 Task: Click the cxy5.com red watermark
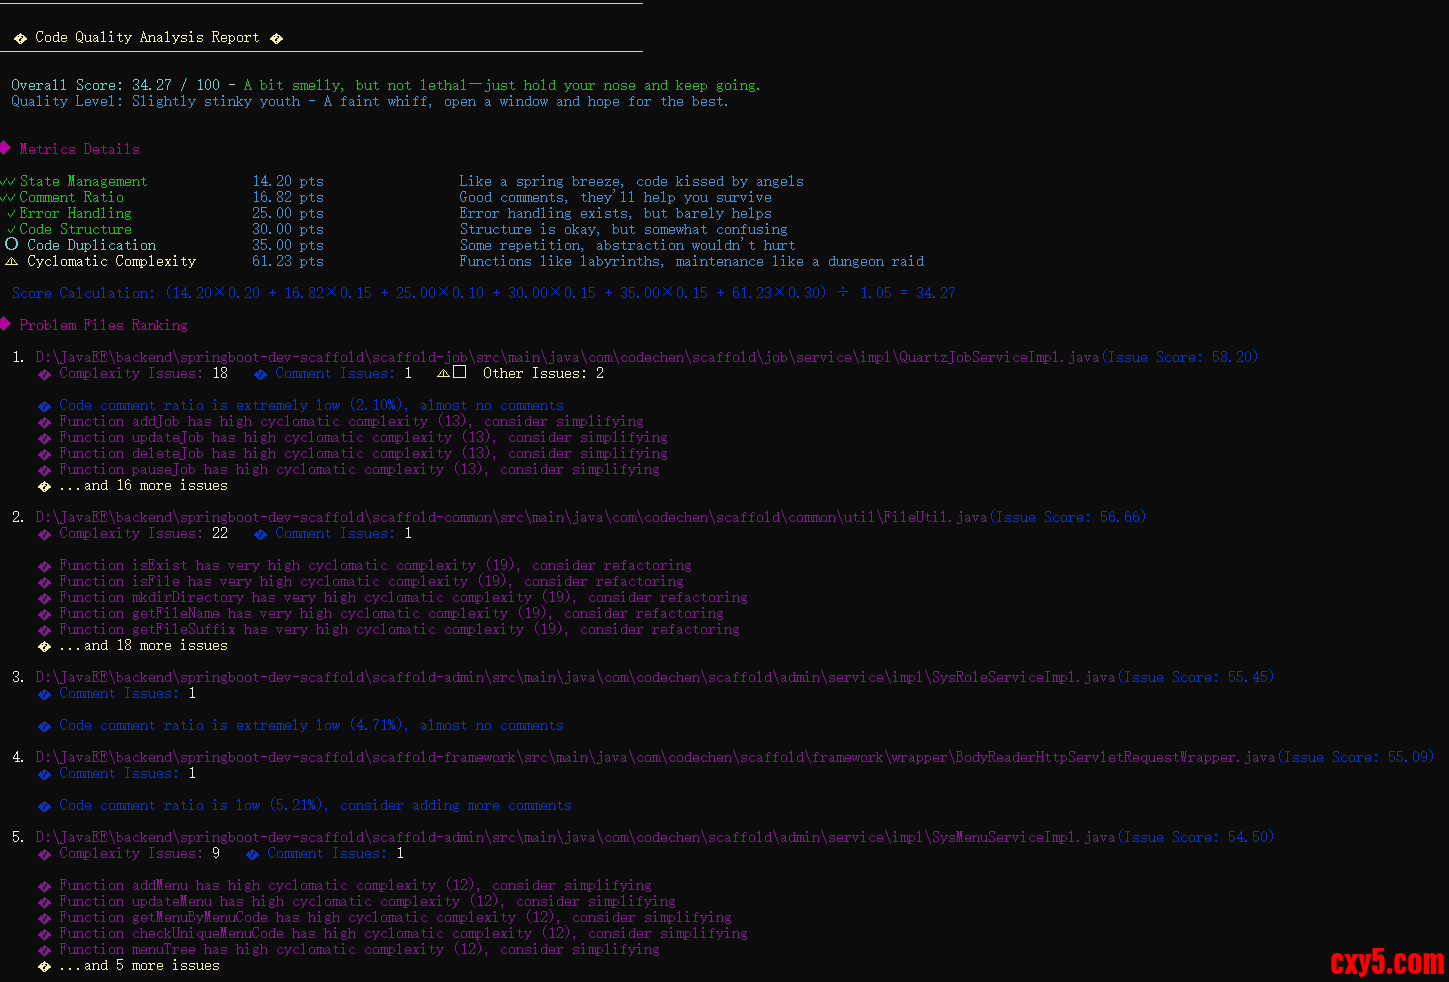point(1386,962)
